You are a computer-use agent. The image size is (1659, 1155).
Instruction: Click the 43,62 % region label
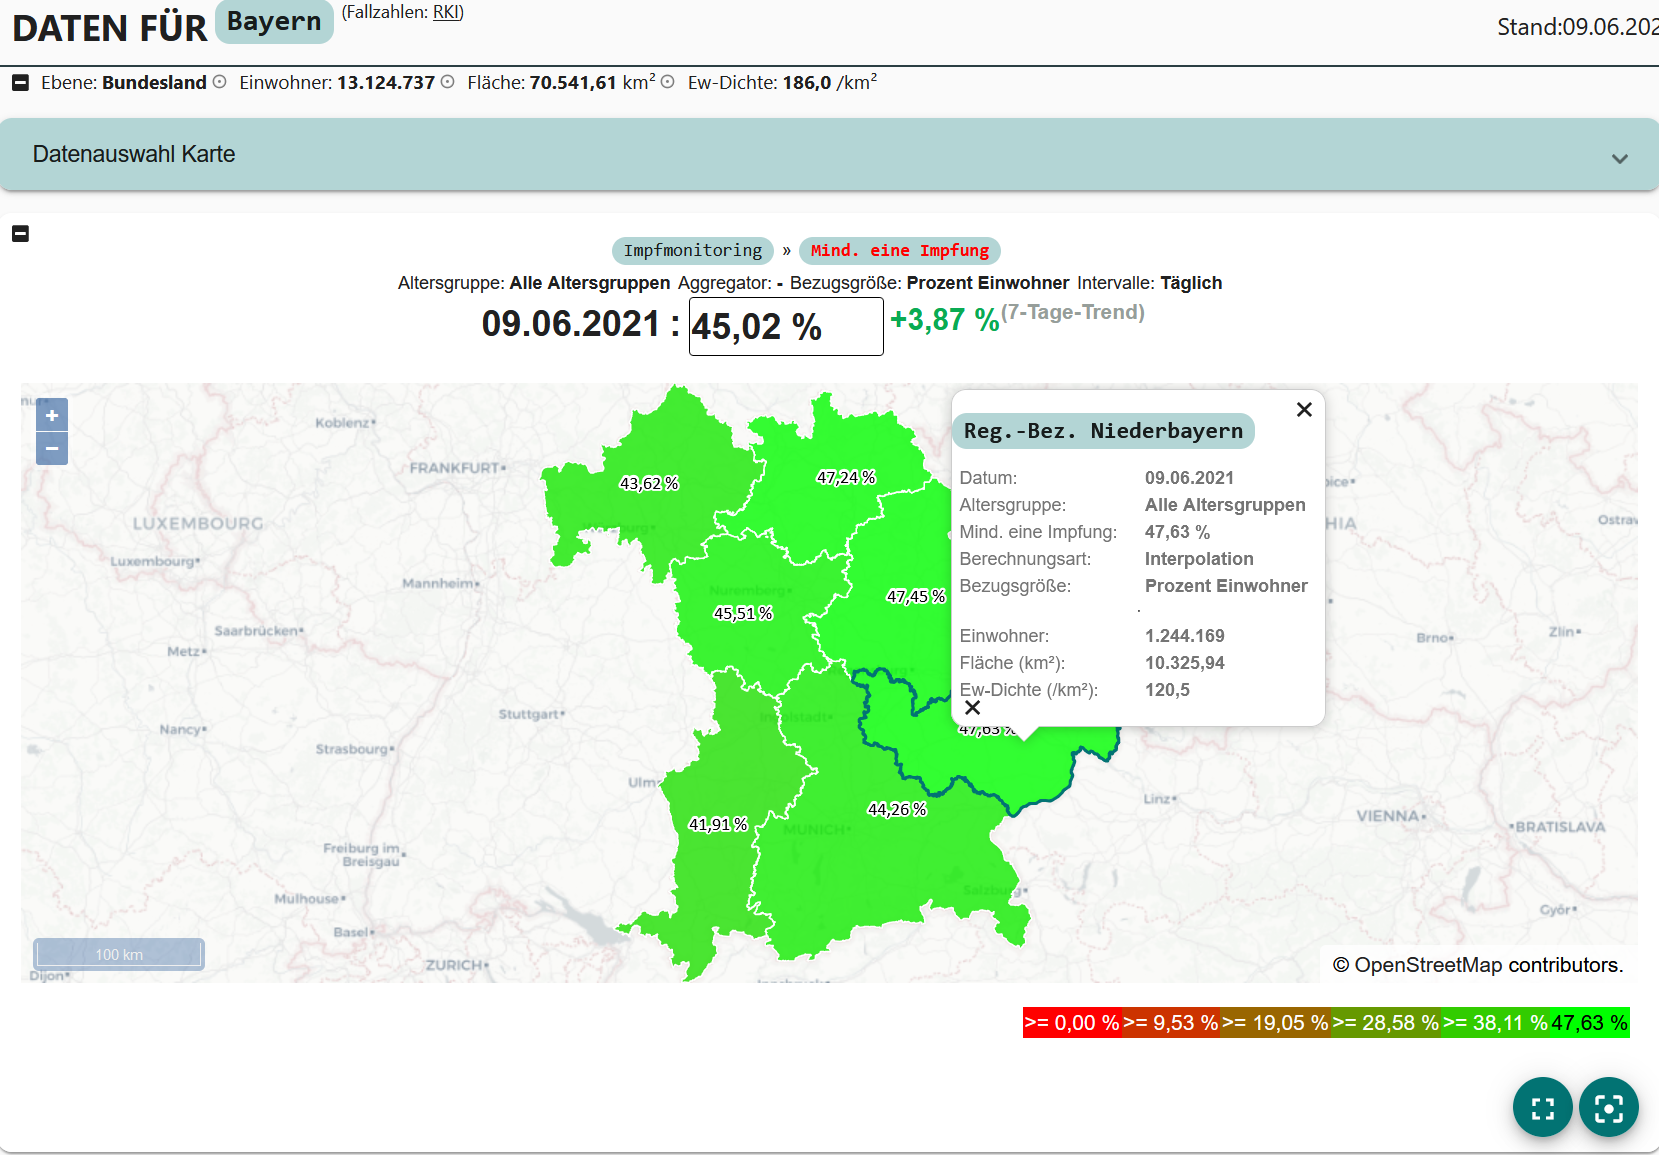tap(649, 483)
